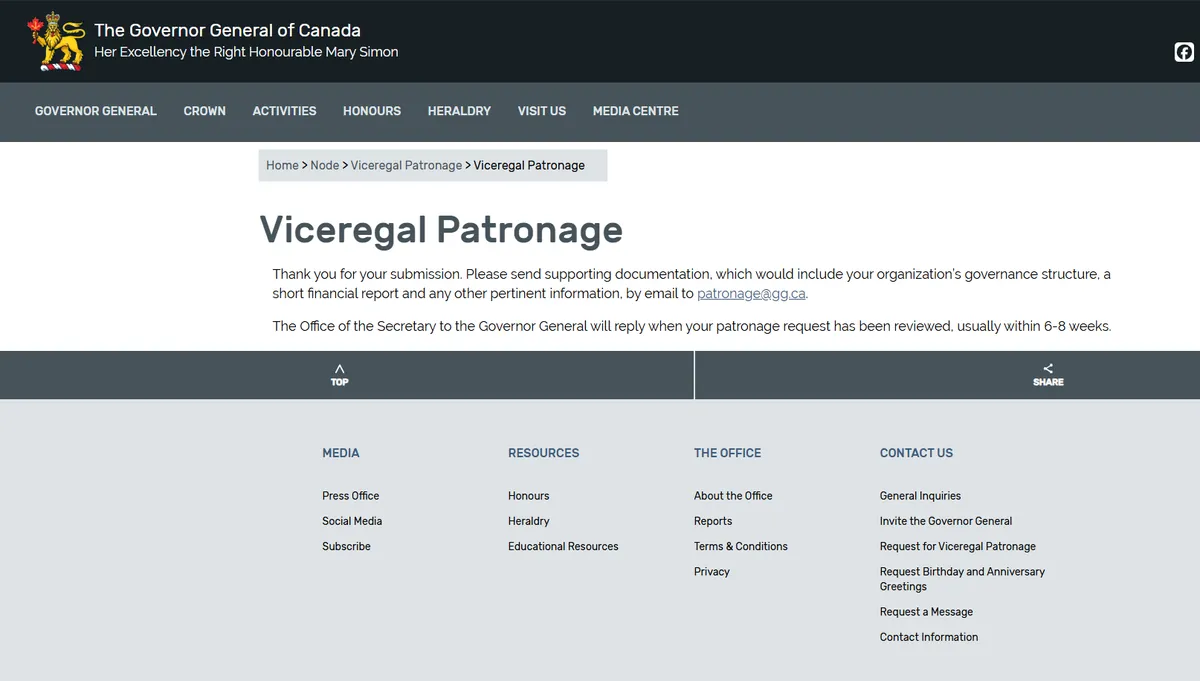This screenshot has height=681, width=1200.
Task: Click the patronage@gg.ca email link
Action: click(x=751, y=294)
